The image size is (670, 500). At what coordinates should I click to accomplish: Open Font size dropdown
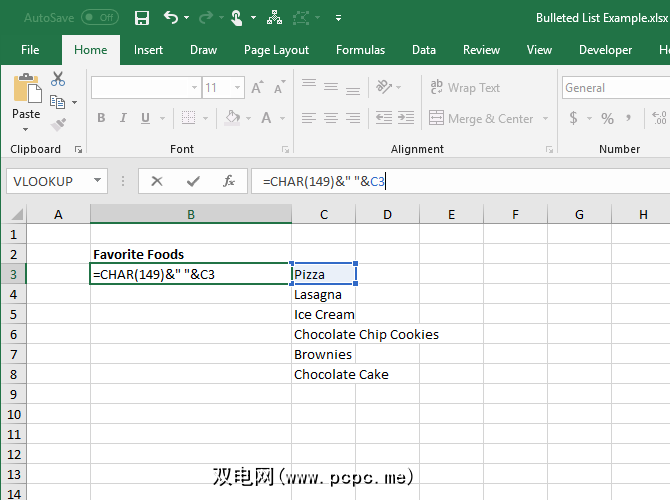tap(237, 88)
